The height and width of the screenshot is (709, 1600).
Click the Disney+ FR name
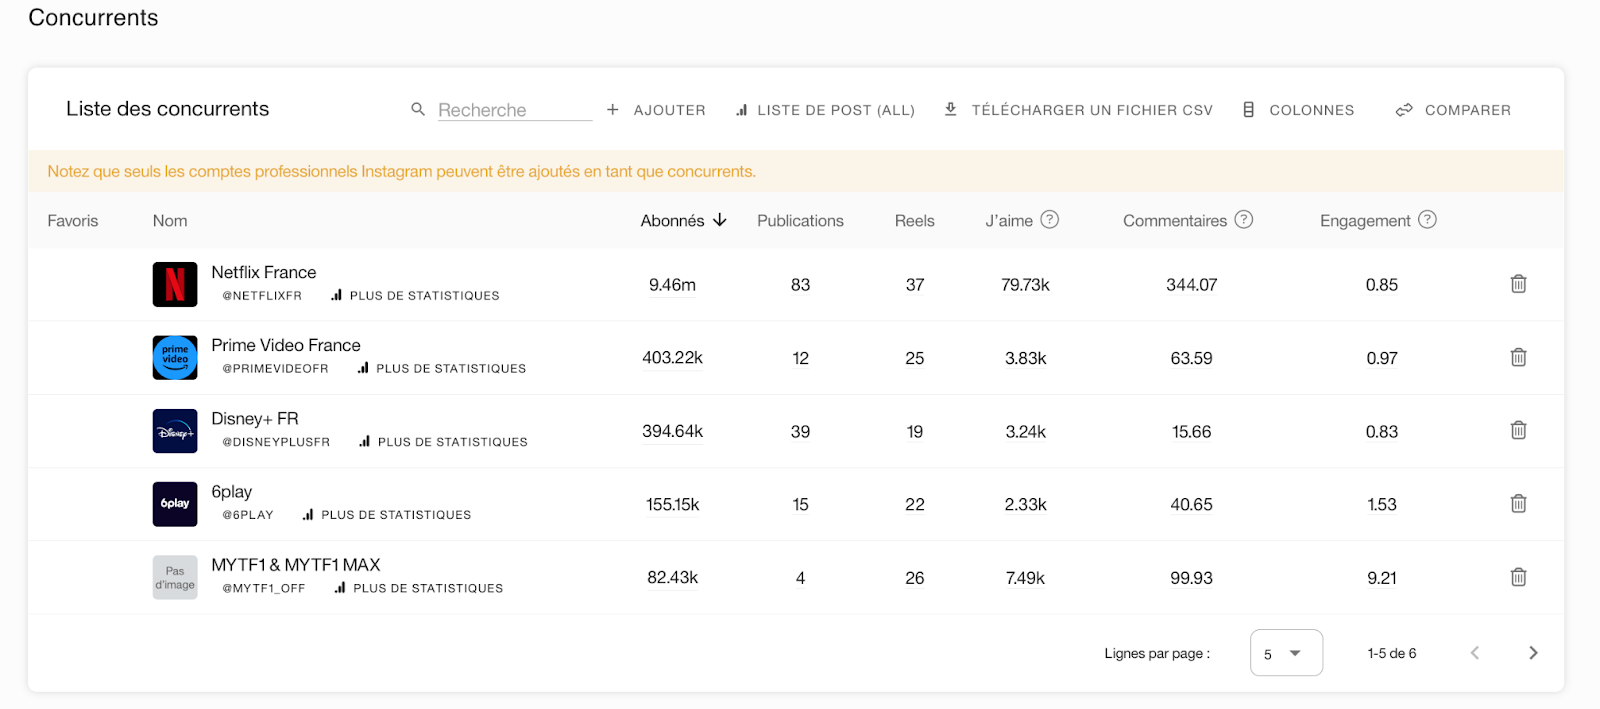click(x=255, y=418)
